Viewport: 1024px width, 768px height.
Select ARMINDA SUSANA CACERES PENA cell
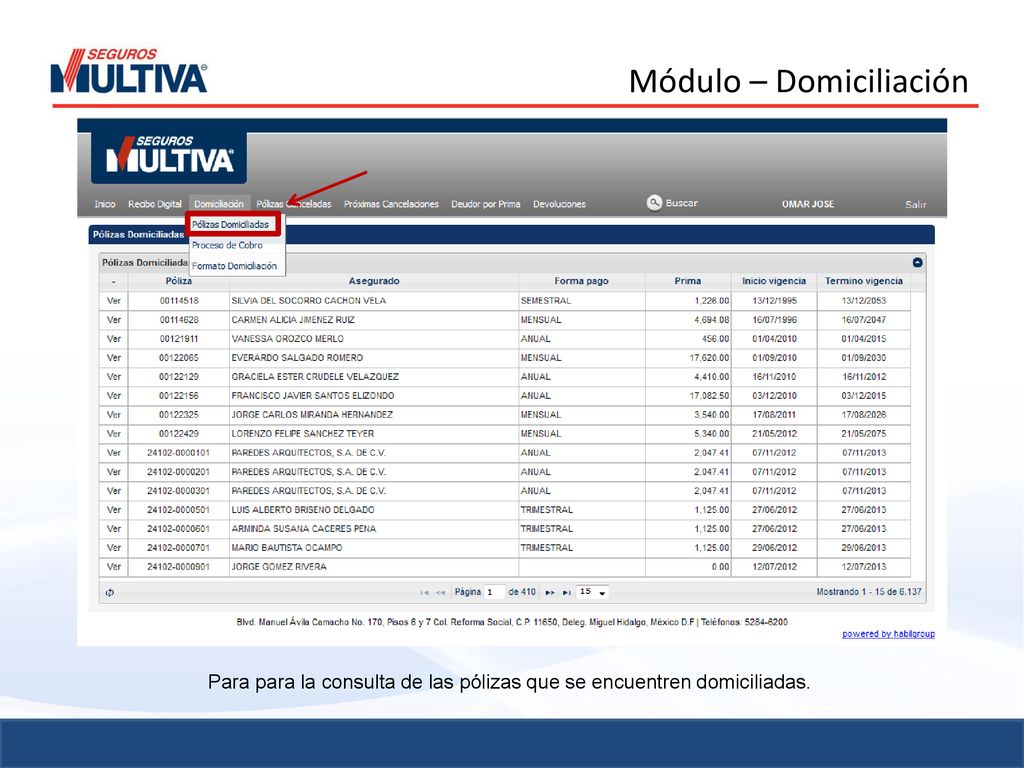[374, 528]
